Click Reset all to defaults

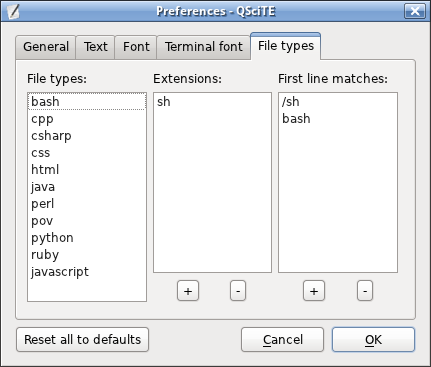[x=82, y=339]
